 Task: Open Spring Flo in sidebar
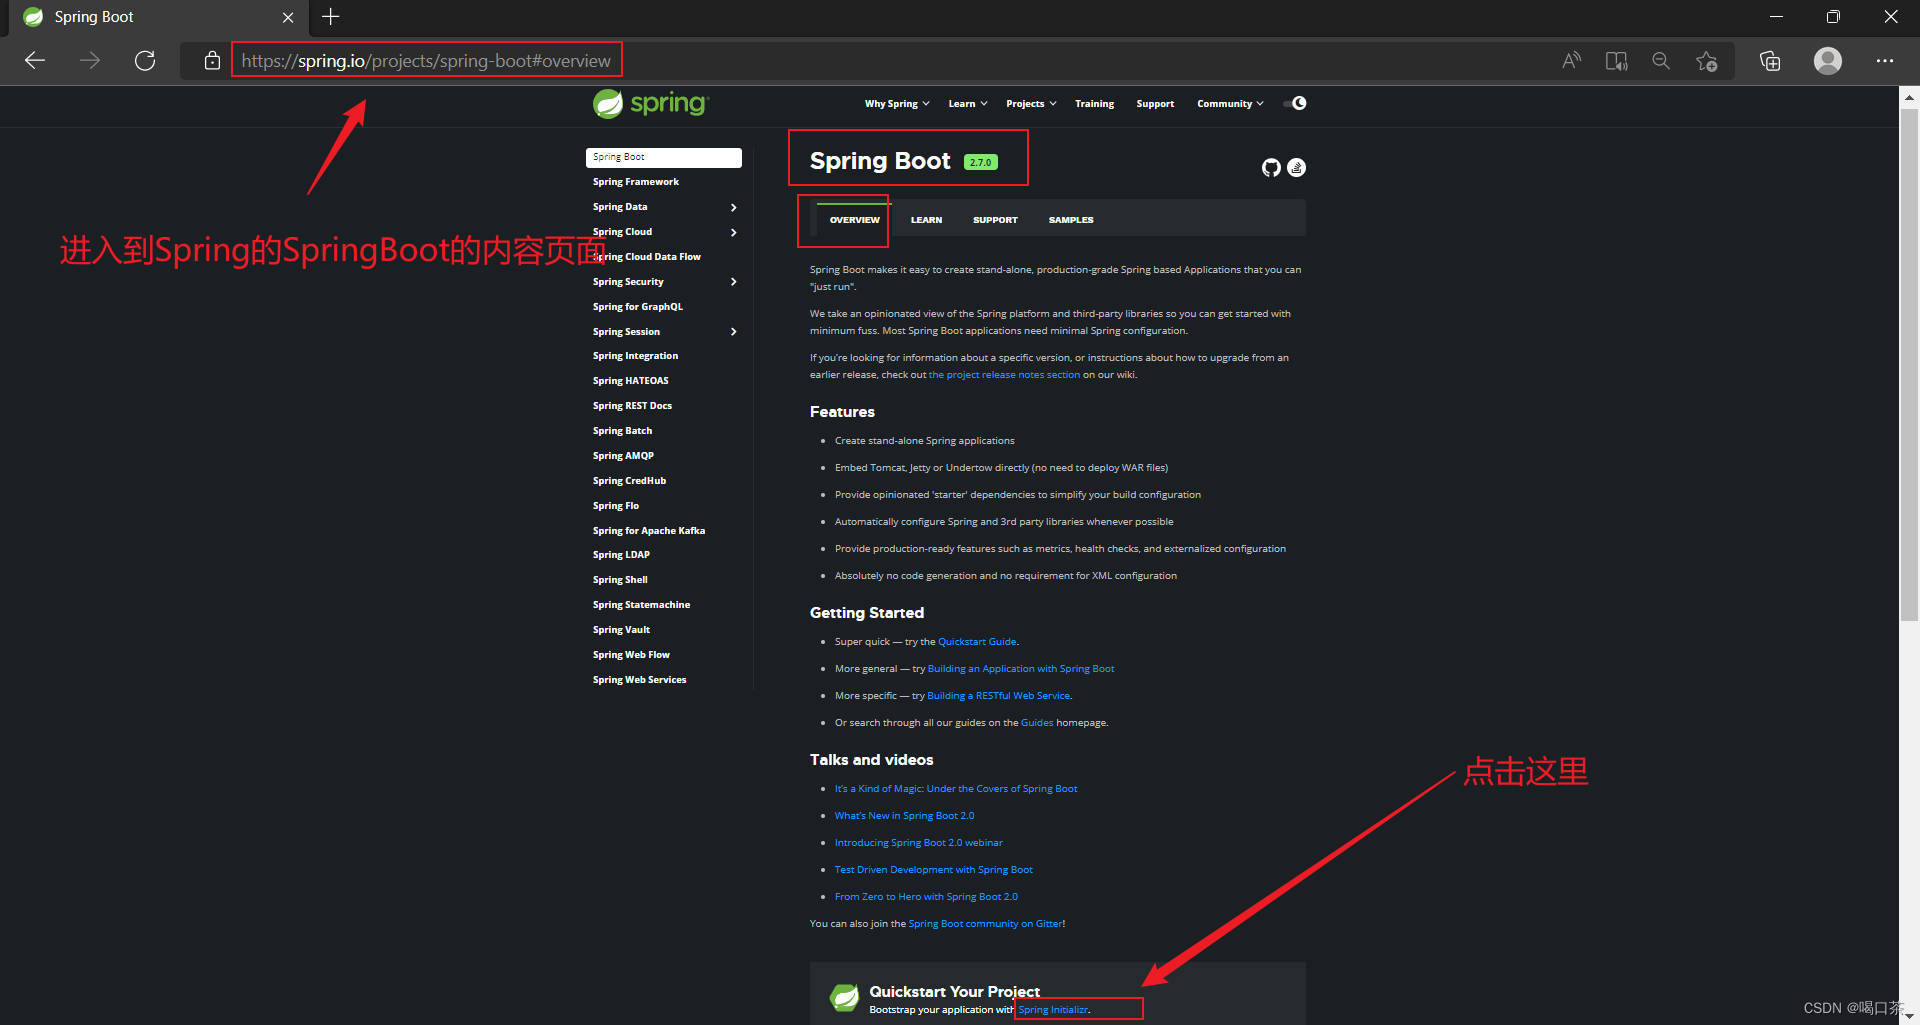(x=616, y=506)
